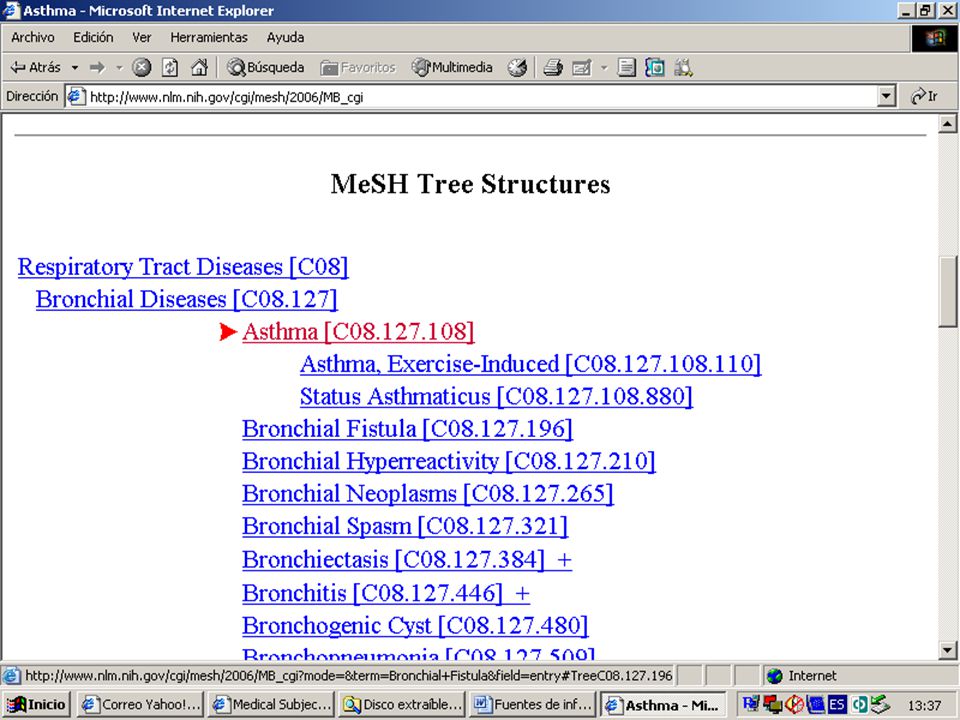960x720 pixels.
Task: Click the safely remove hardware tray icon
Action: click(x=881, y=705)
